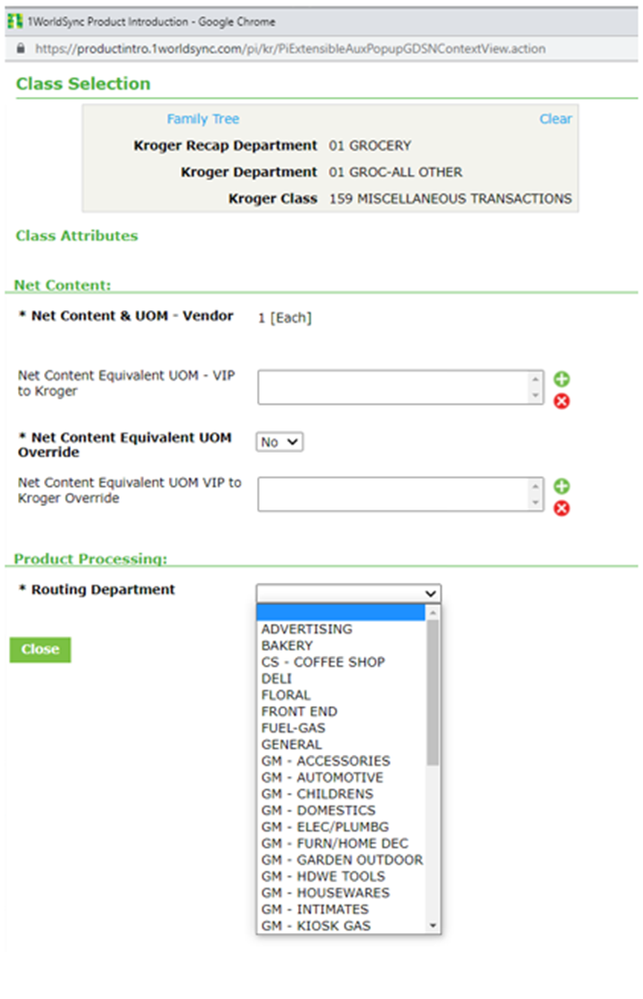643x999 pixels.
Task: Select GM - KIOSK GAS option
Action: click(341, 926)
